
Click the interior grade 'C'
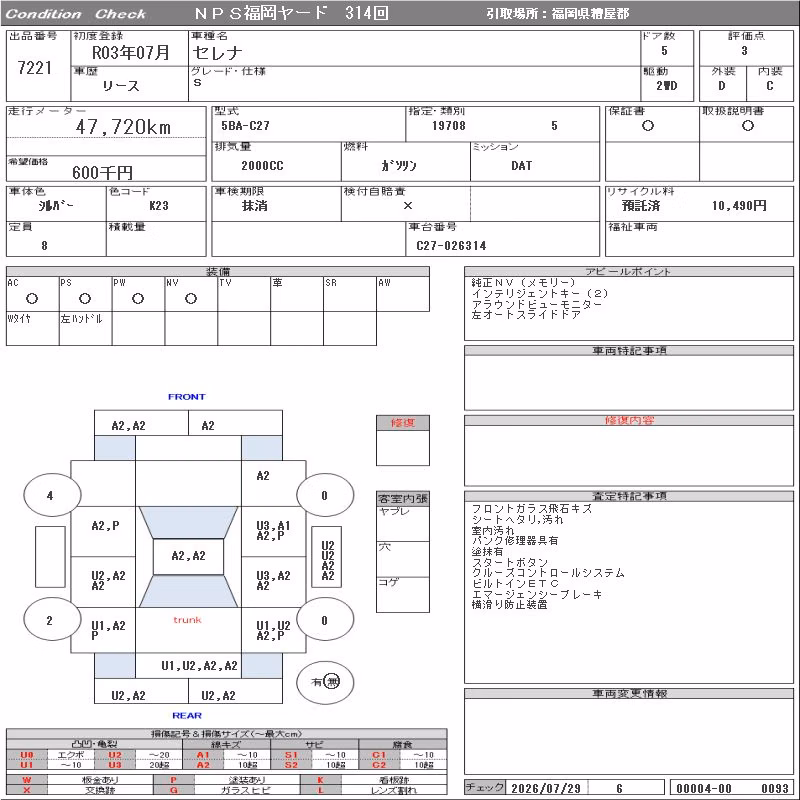[770, 86]
